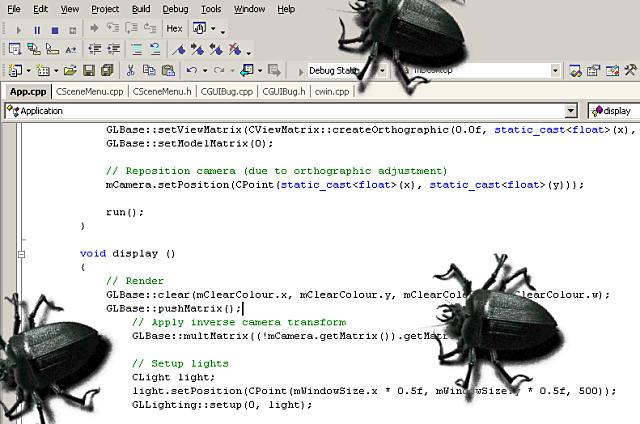The width and height of the screenshot is (640, 424).
Task: Open the find combo box dropdown arrow
Action: [x=555, y=71]
